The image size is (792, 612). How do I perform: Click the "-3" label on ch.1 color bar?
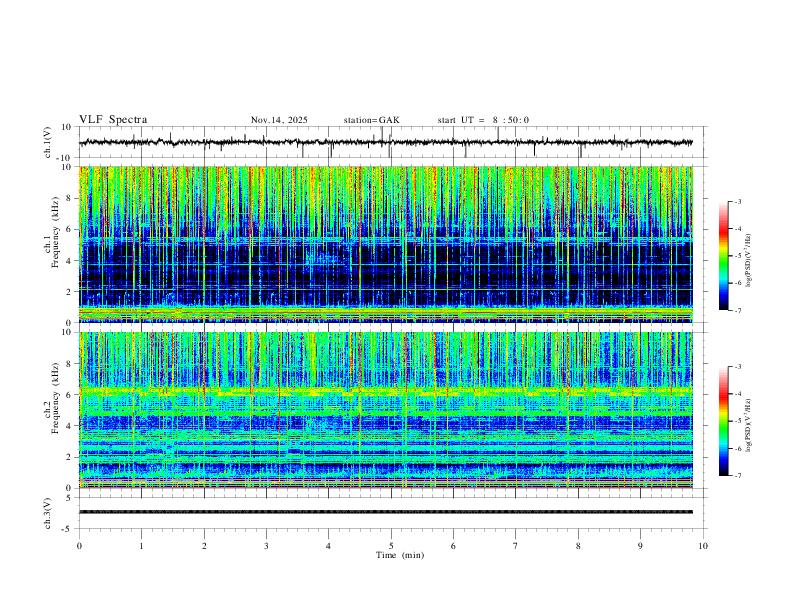coord(738,201)
